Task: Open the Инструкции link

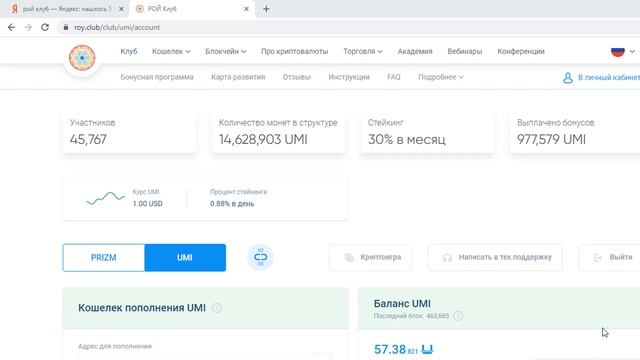Action: coord(349,77)
